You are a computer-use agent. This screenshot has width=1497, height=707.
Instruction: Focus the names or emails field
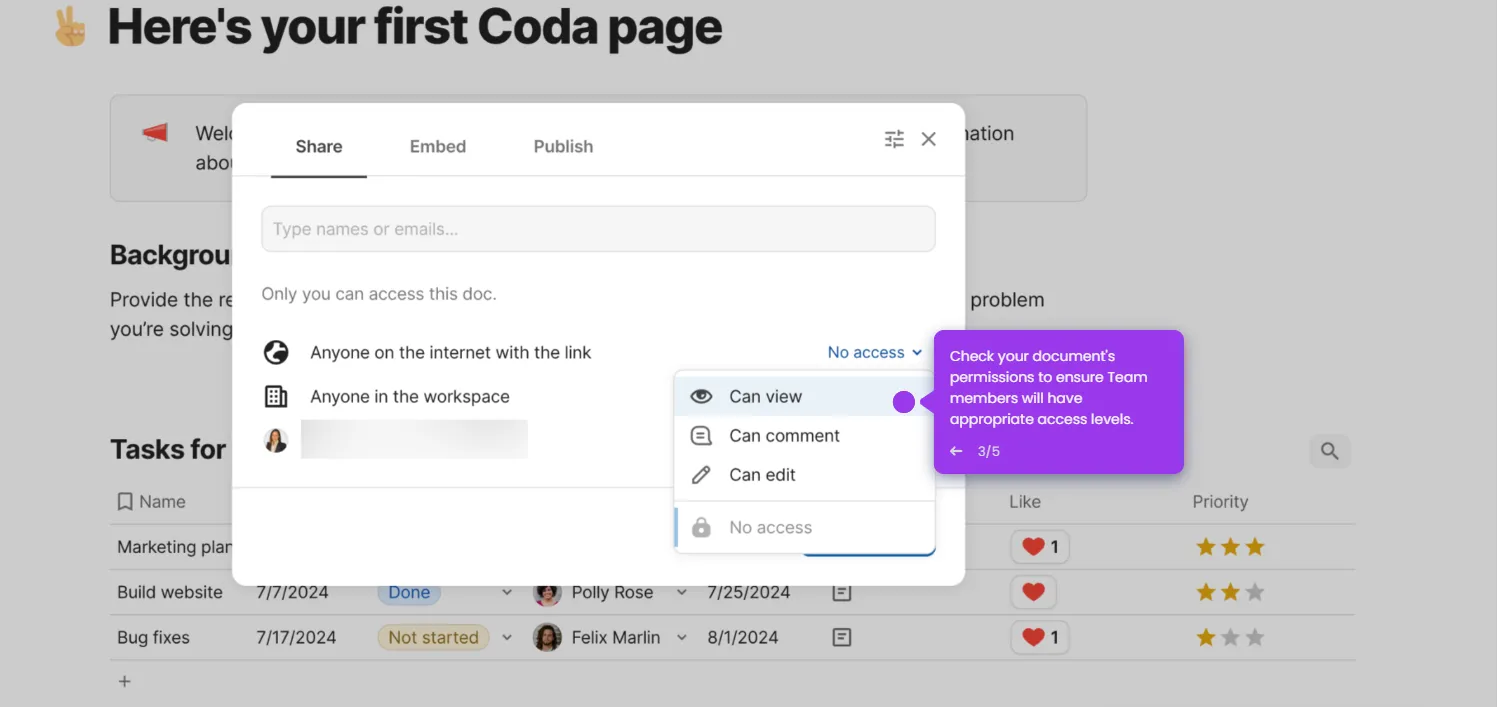pyautogui.click(x=598, y=229)
